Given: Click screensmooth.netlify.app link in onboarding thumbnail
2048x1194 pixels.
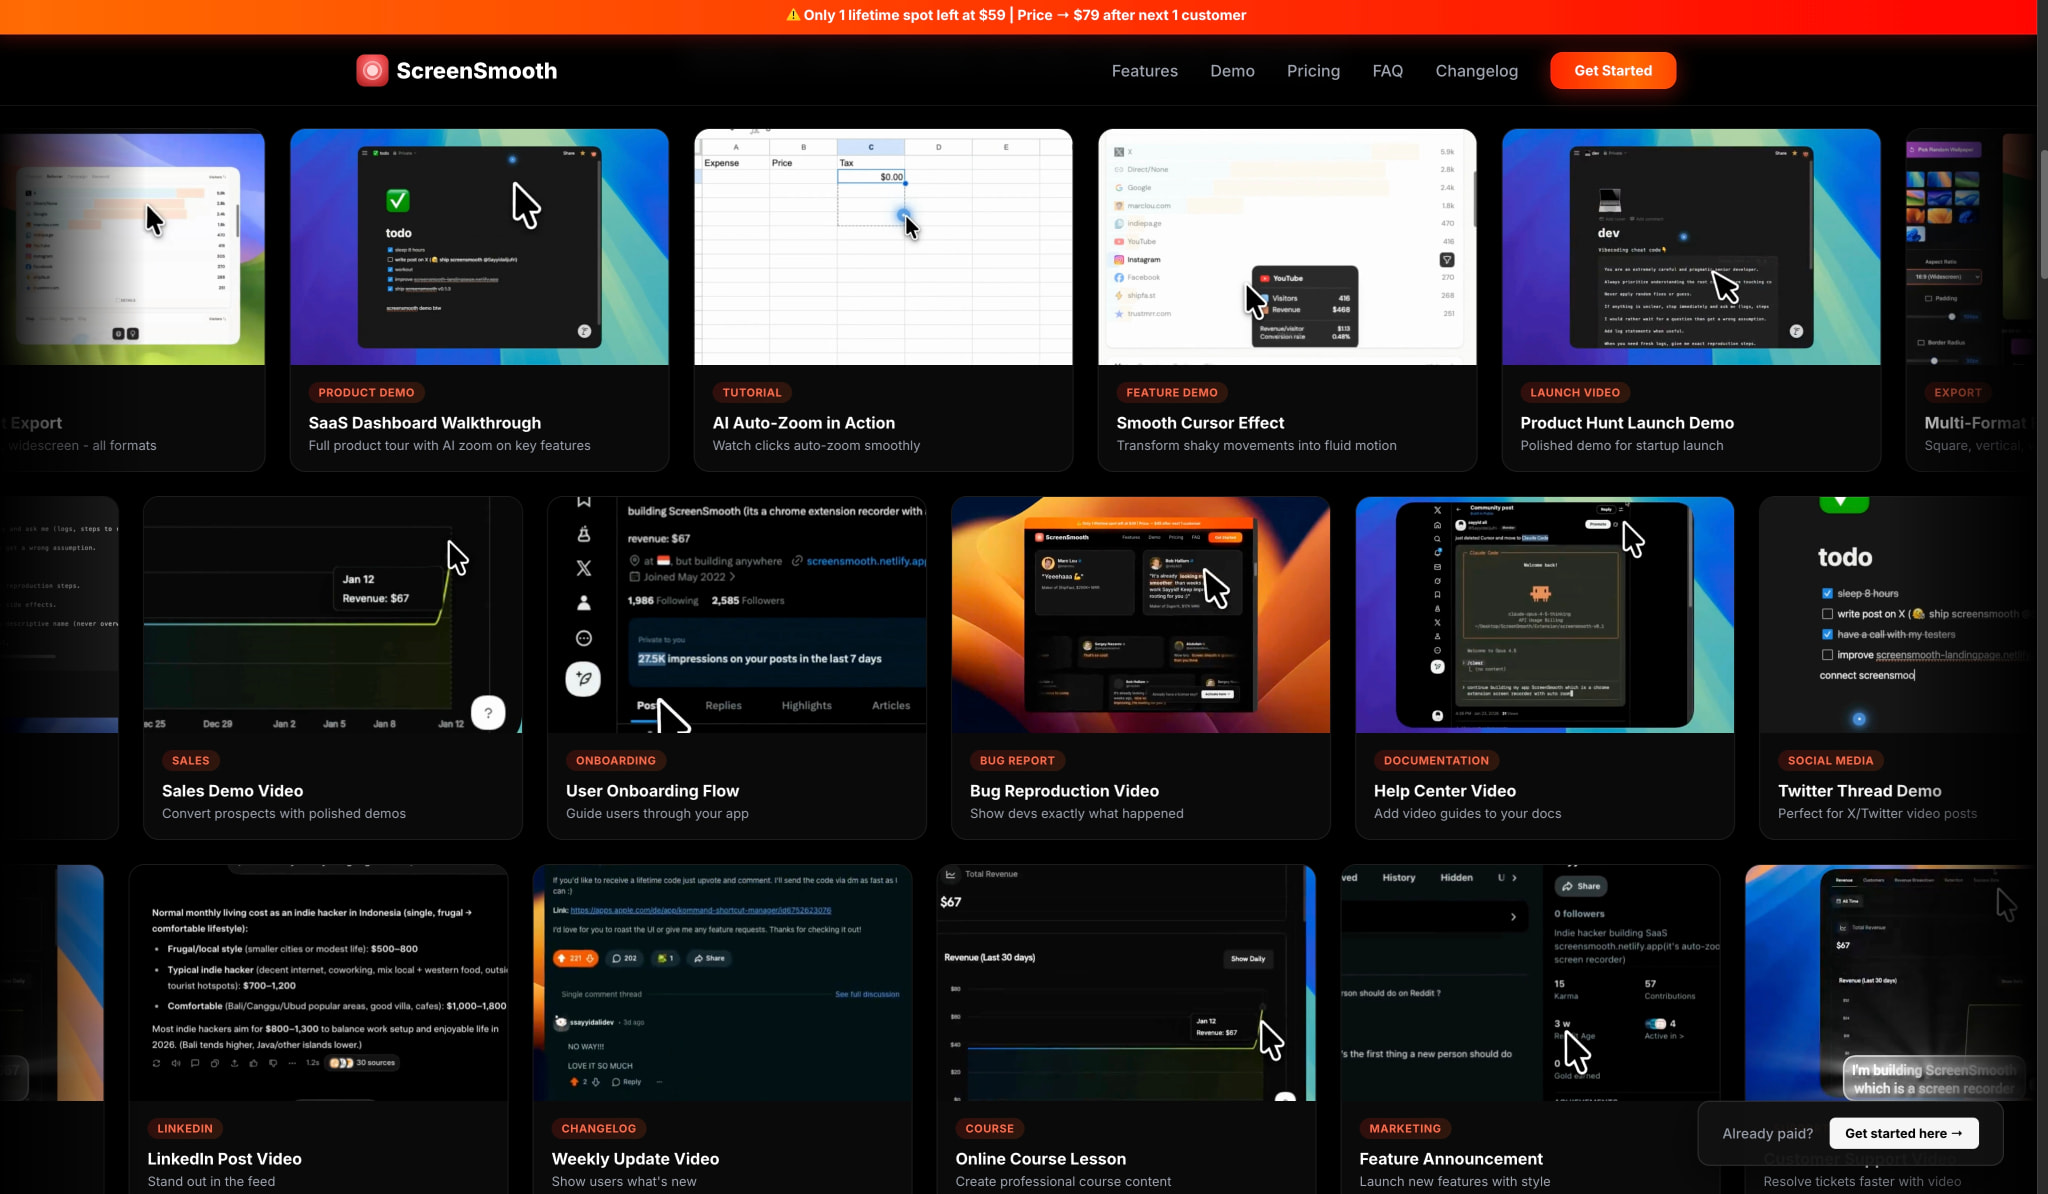Looking at the screenshot, I should pos(866,561).
